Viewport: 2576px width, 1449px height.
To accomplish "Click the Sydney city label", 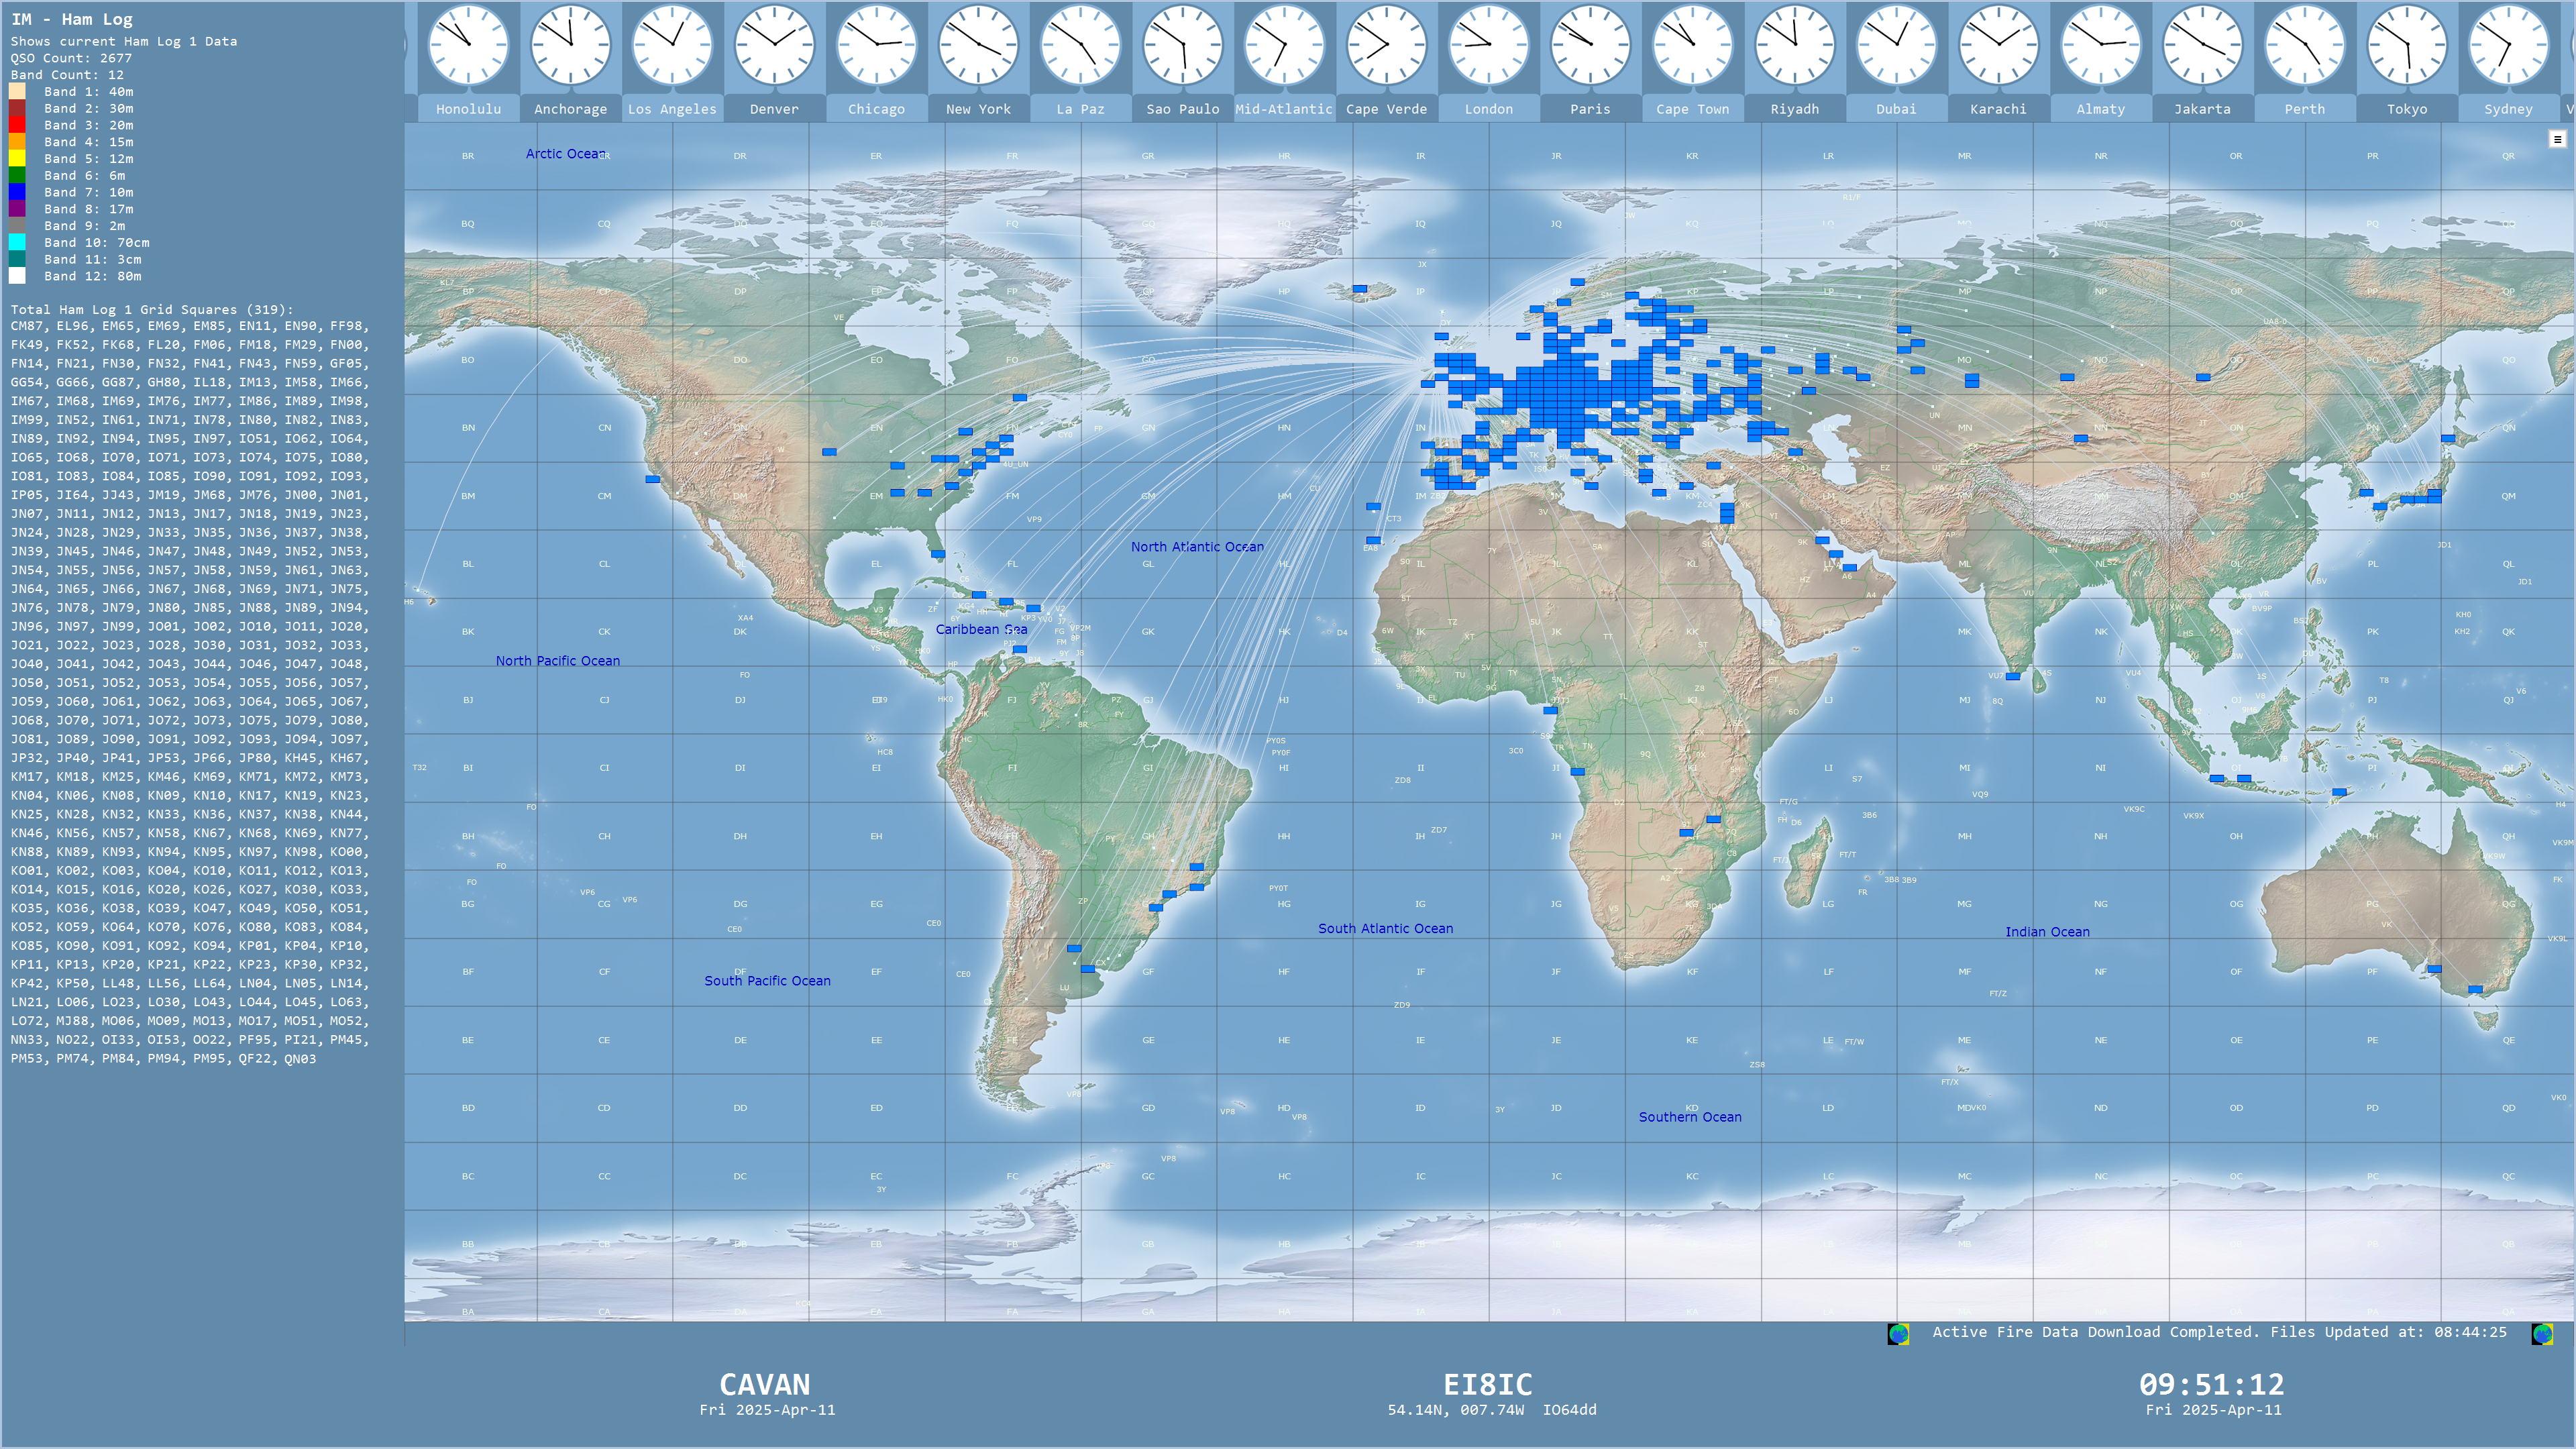I will tap(2508, 109).
